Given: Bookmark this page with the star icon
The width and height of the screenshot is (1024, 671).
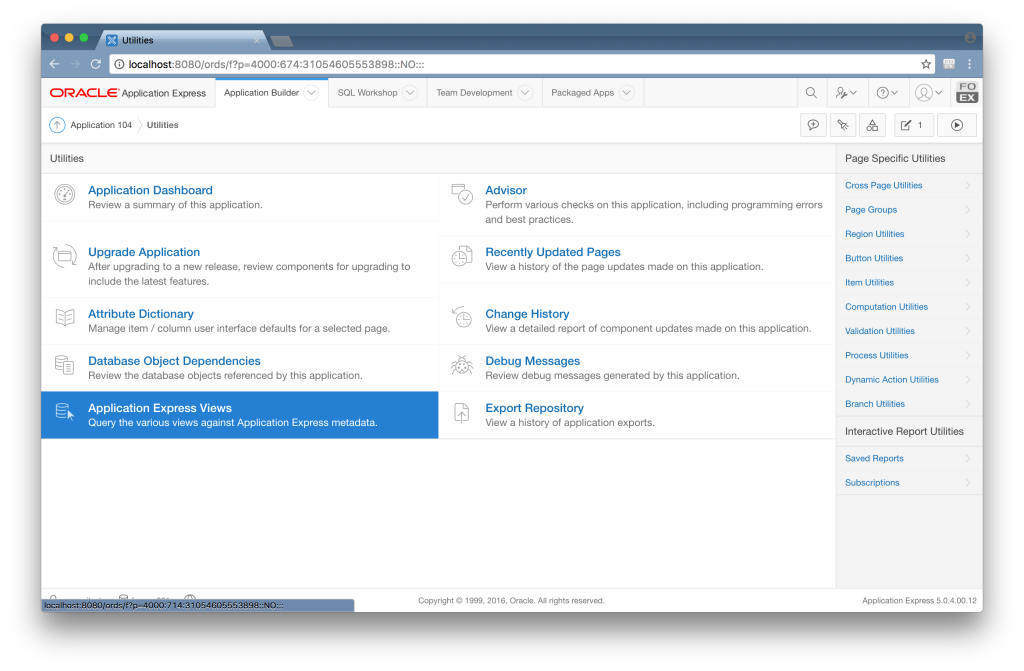Looking at the screenshot, I should coord(925,64).
